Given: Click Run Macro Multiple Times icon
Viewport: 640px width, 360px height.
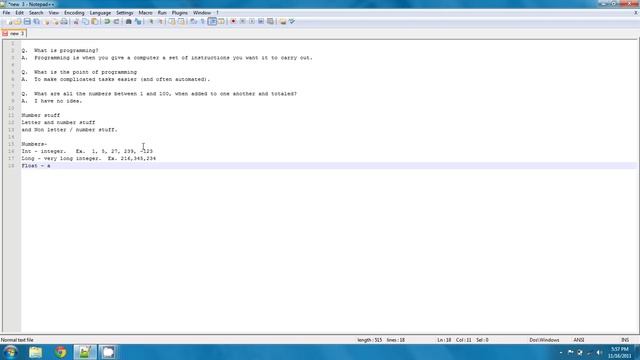Looking at the screenshot, I should tap(261, 21).
